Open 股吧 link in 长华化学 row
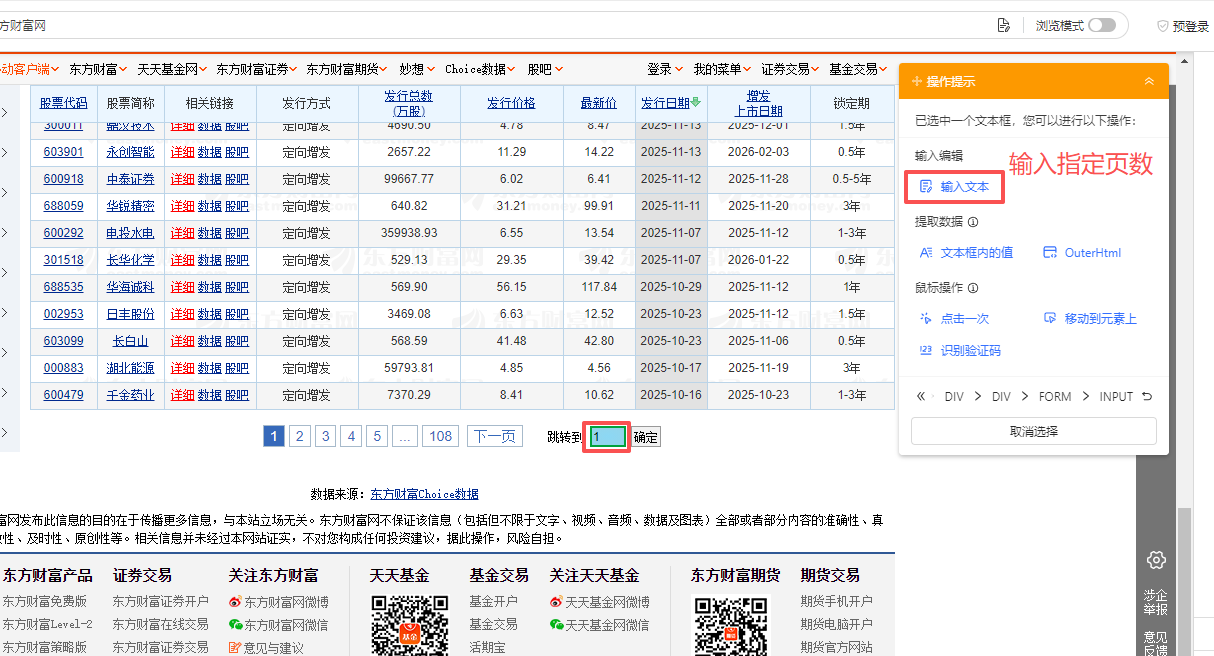Image resolution: width=1214 pixels, height=656 pixels. [x=237, y=260]
